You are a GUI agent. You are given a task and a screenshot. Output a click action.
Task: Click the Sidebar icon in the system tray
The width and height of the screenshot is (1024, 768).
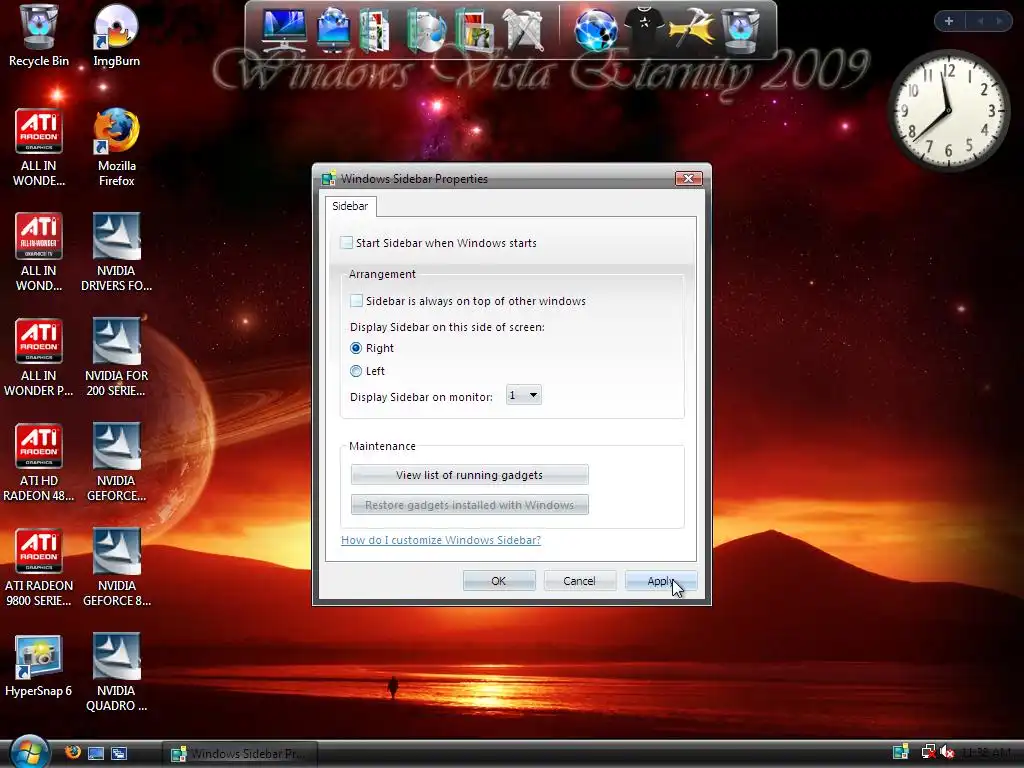coord(901,752)
